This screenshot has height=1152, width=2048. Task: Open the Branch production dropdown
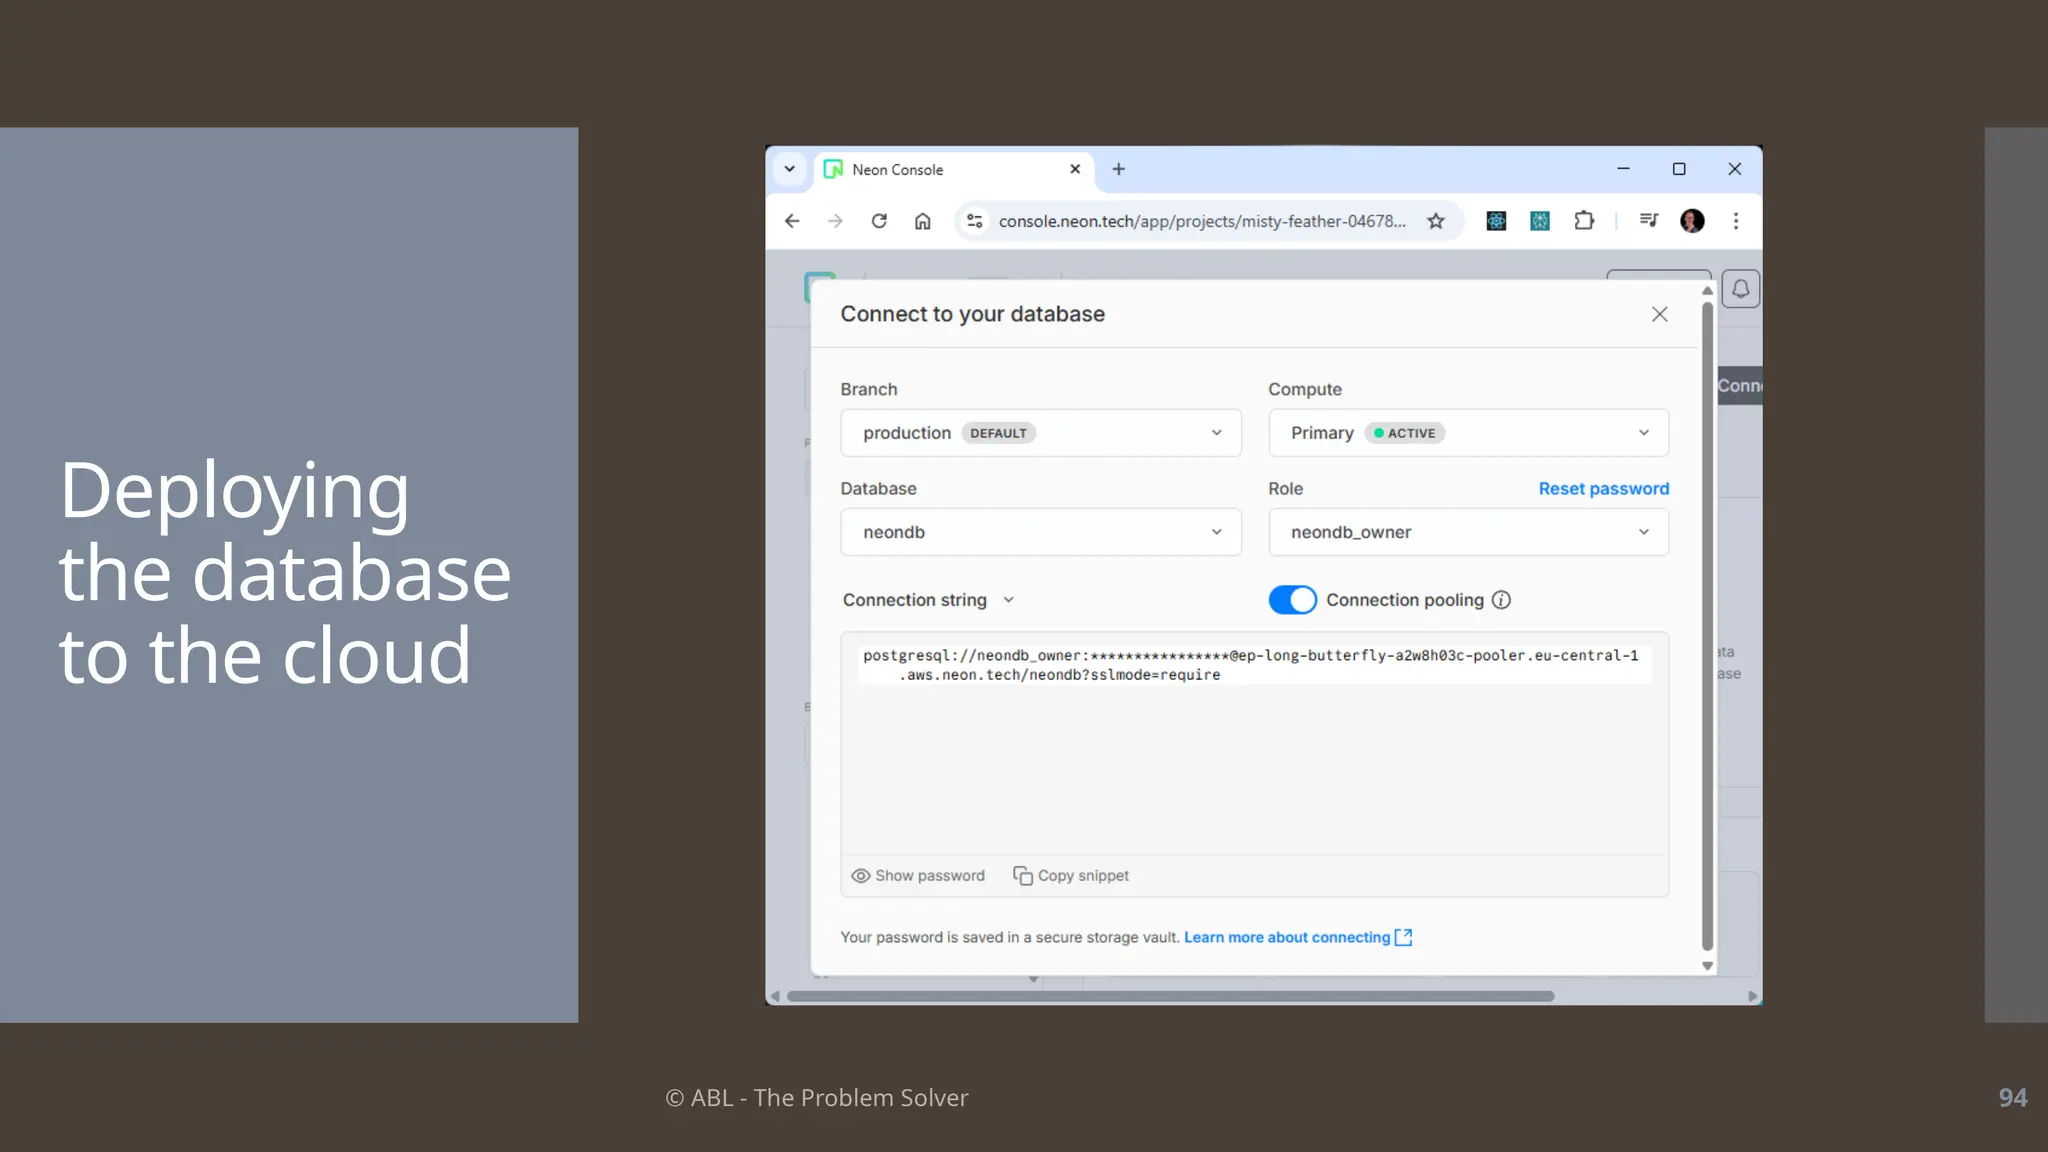click(x=1041, y=433)
